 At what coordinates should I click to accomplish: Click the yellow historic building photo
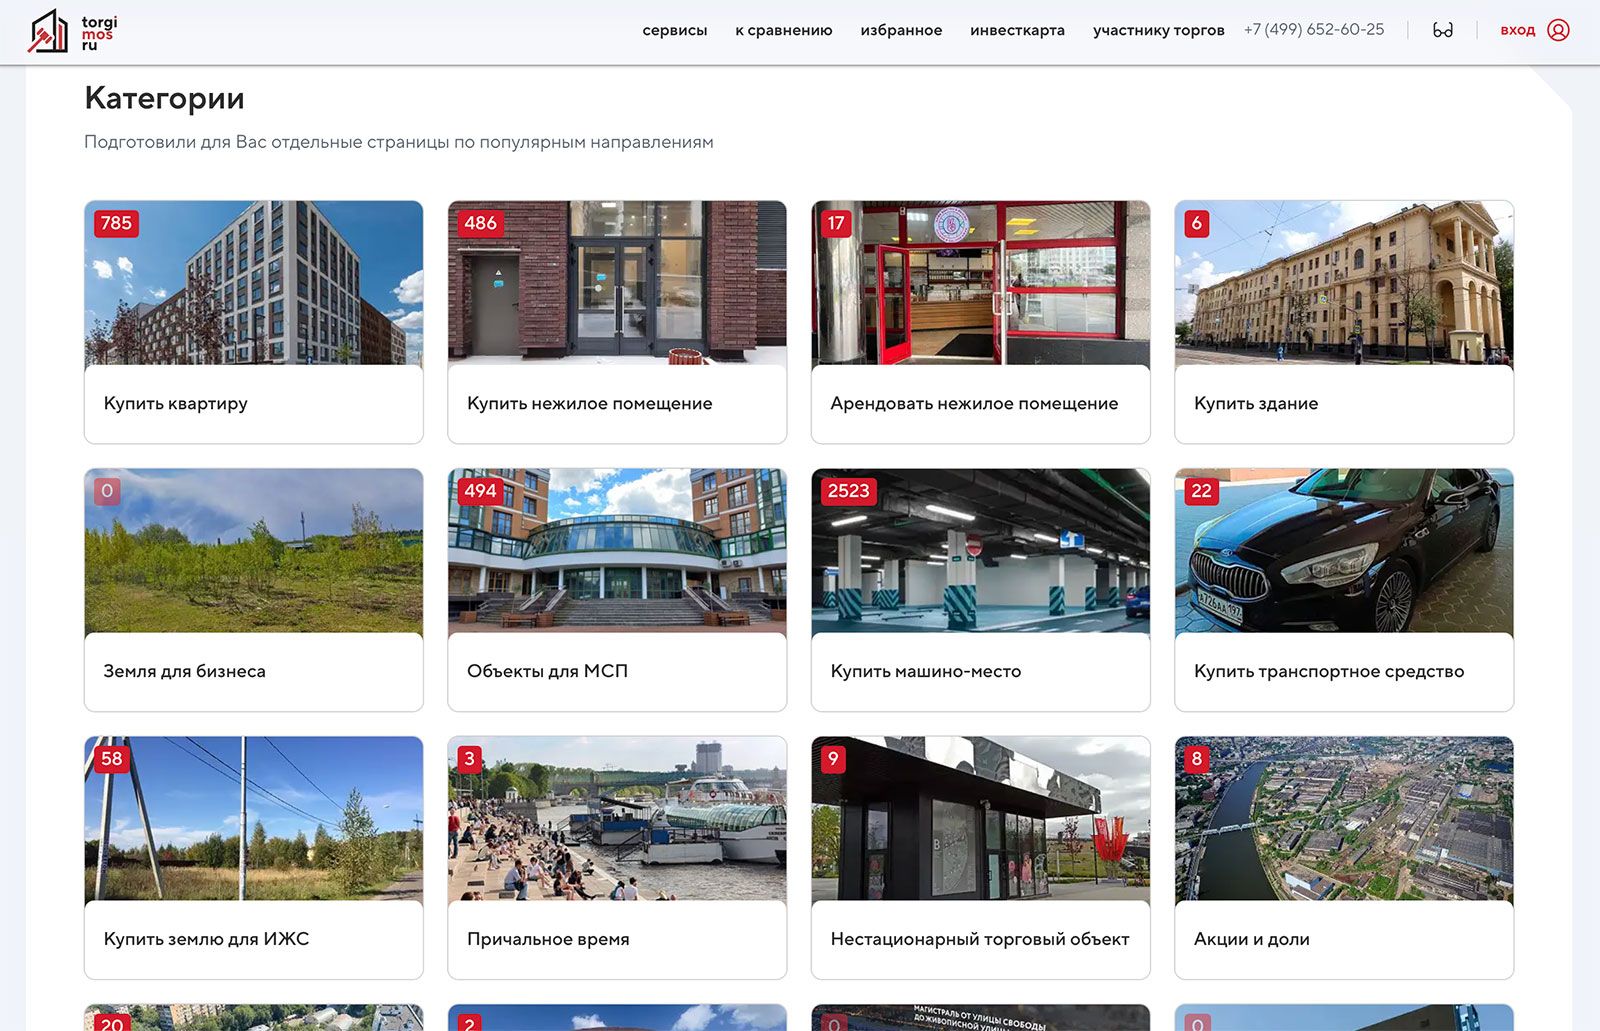1344,283
